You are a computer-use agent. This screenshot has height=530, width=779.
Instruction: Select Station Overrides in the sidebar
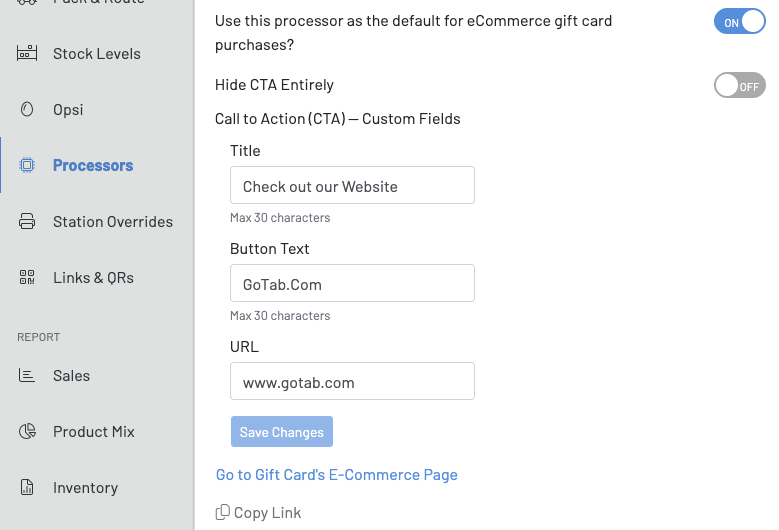tap(112, 222)
